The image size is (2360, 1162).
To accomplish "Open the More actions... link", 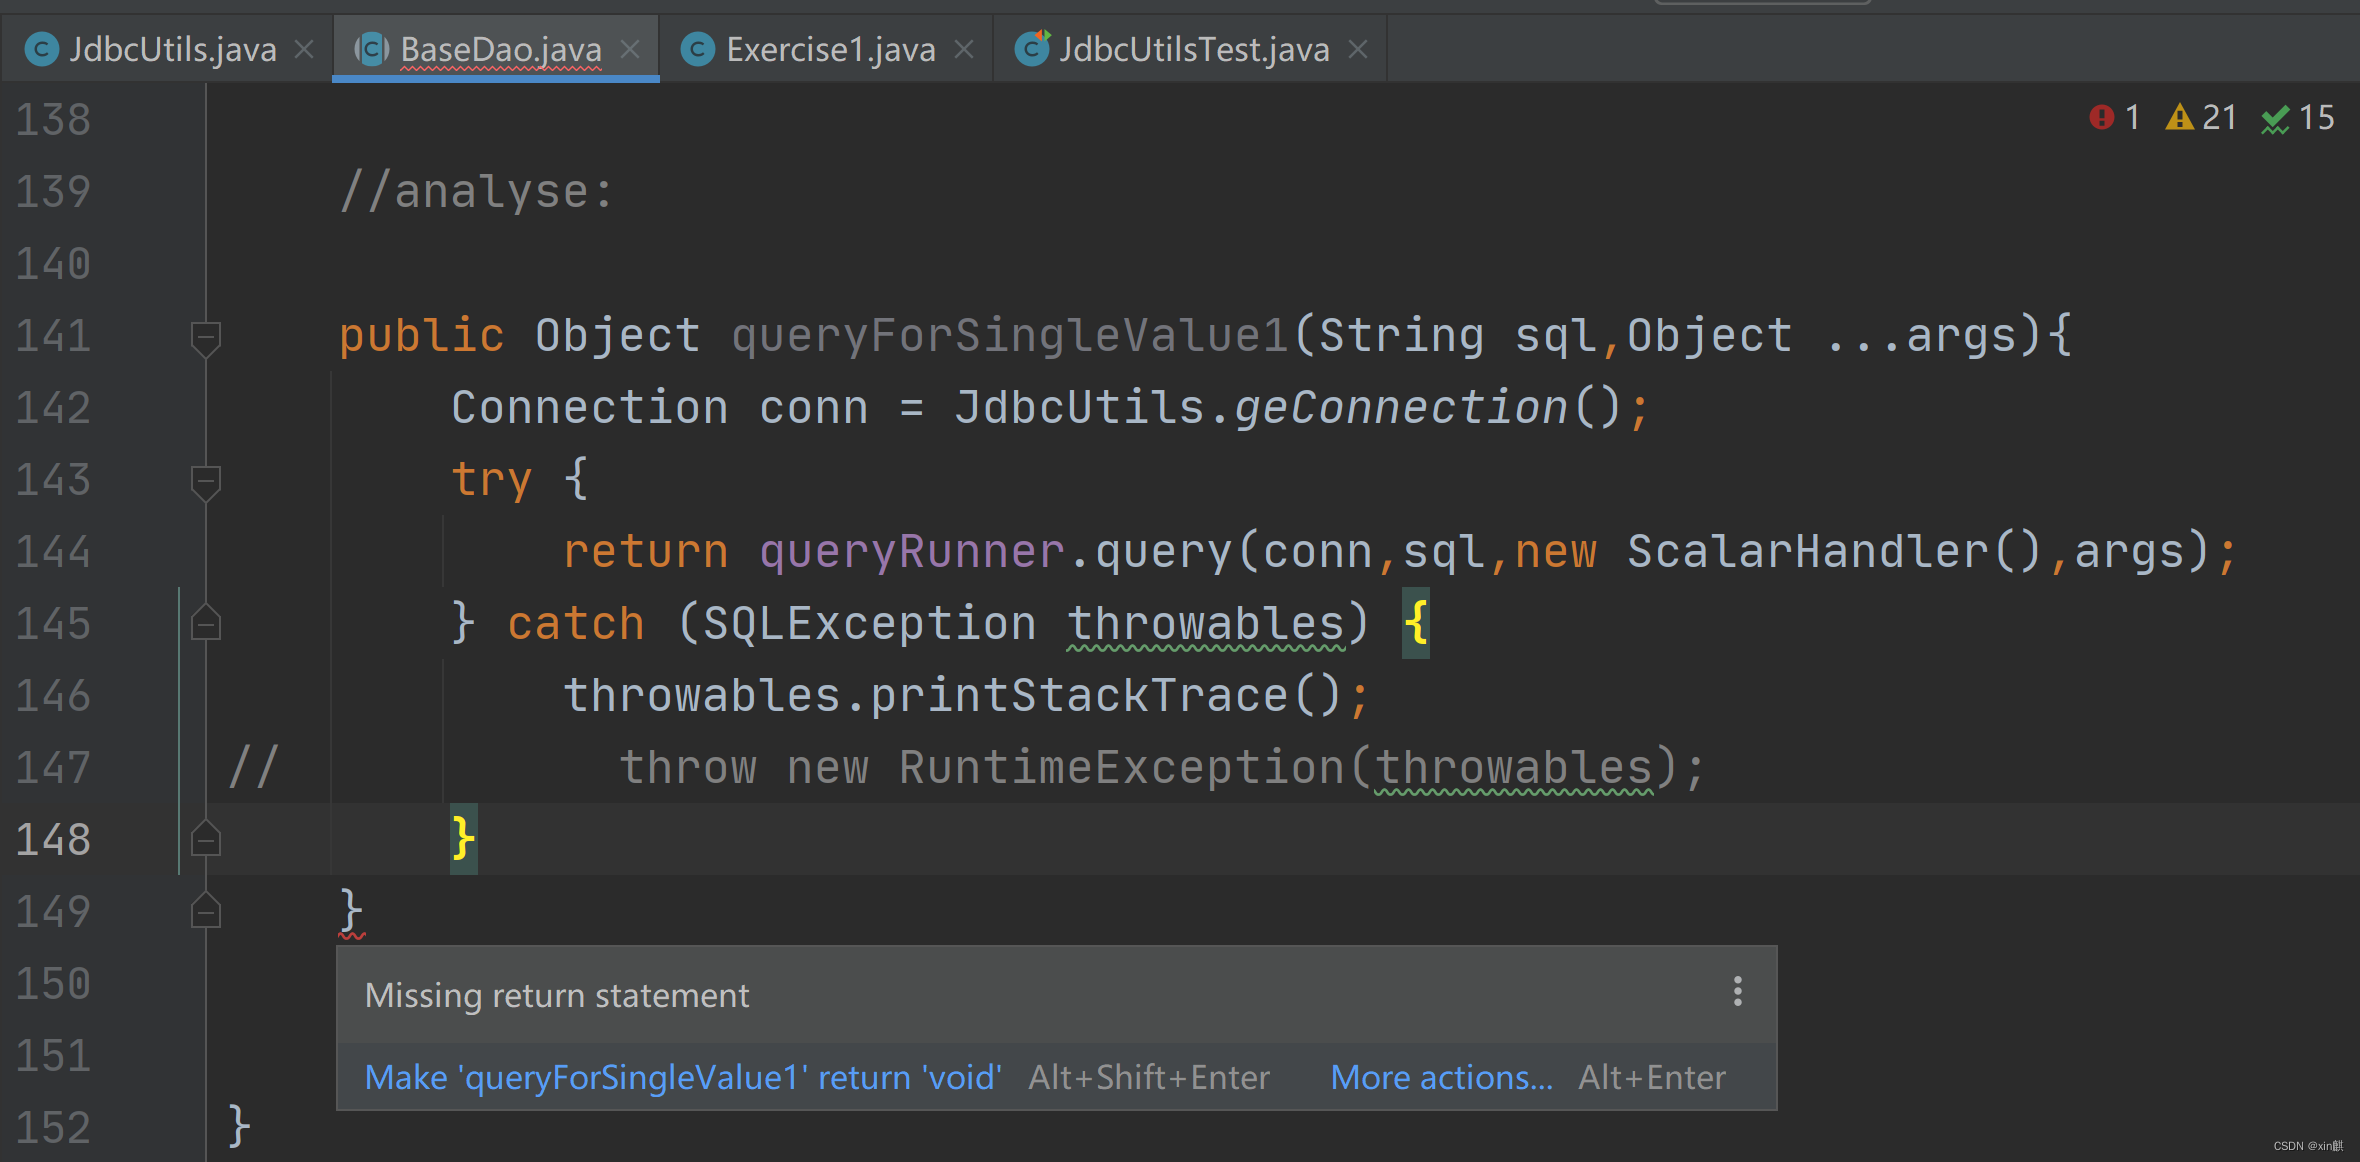I will (x=1441, y=1077).
